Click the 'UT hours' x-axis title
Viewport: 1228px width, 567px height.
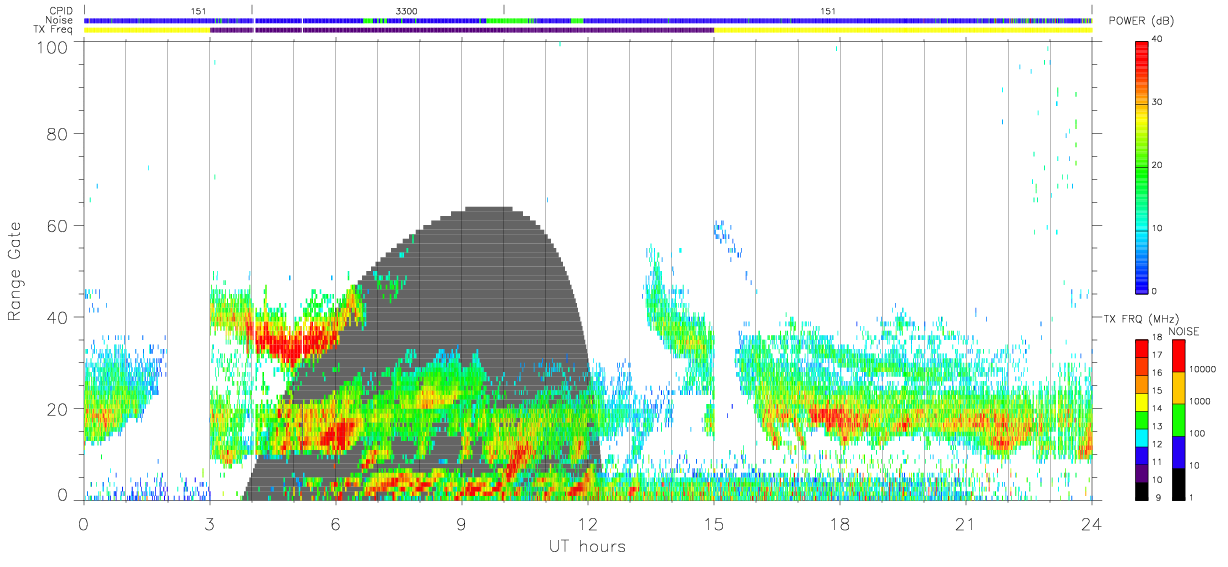[x=585, y=547]
